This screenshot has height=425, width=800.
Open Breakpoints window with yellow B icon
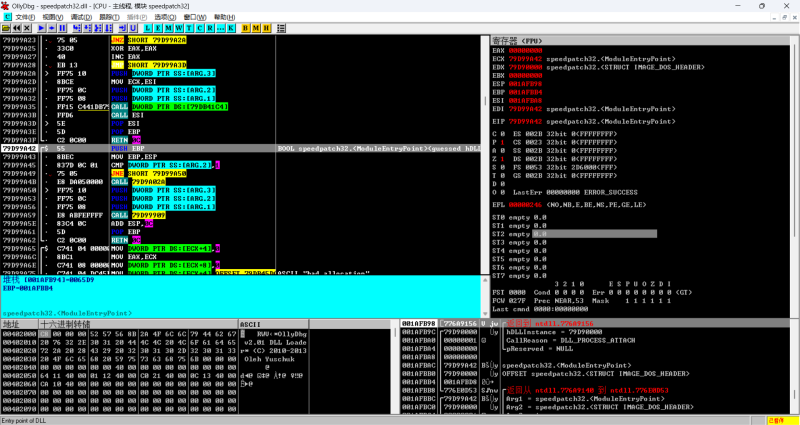pos(245,28)
